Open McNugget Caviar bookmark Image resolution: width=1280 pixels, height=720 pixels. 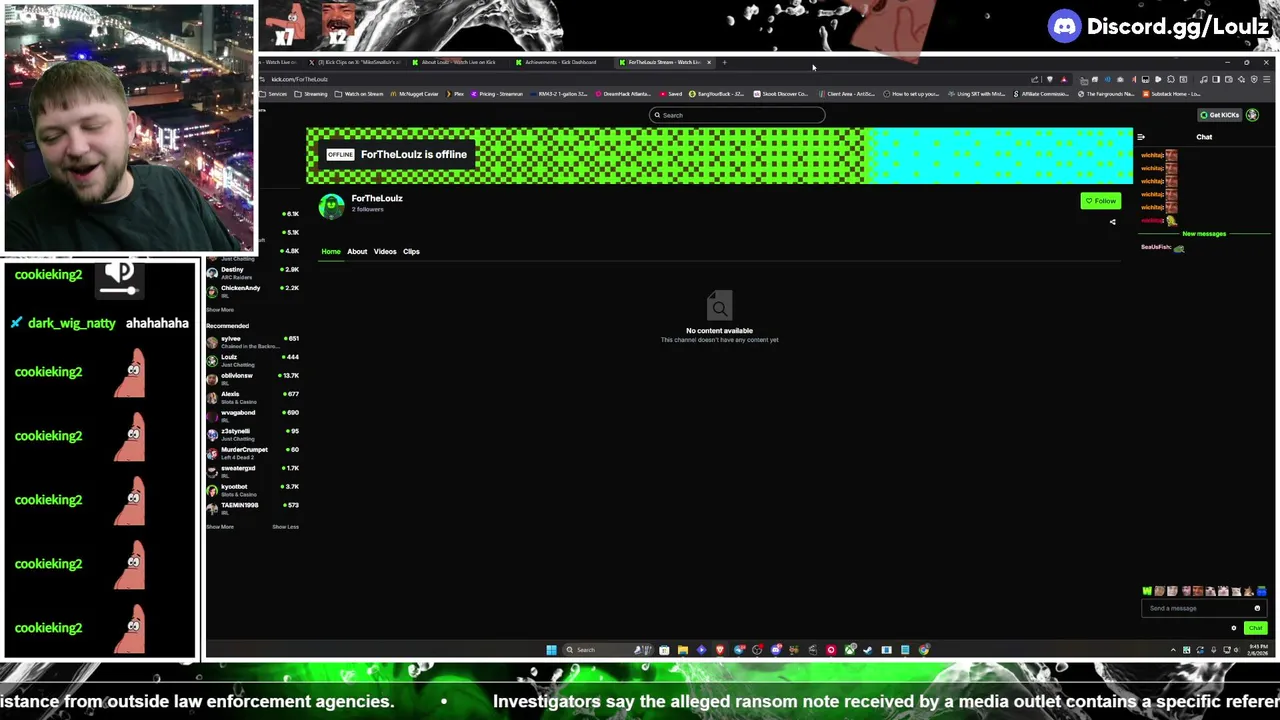pyautogui.click(x=414, y=94)
